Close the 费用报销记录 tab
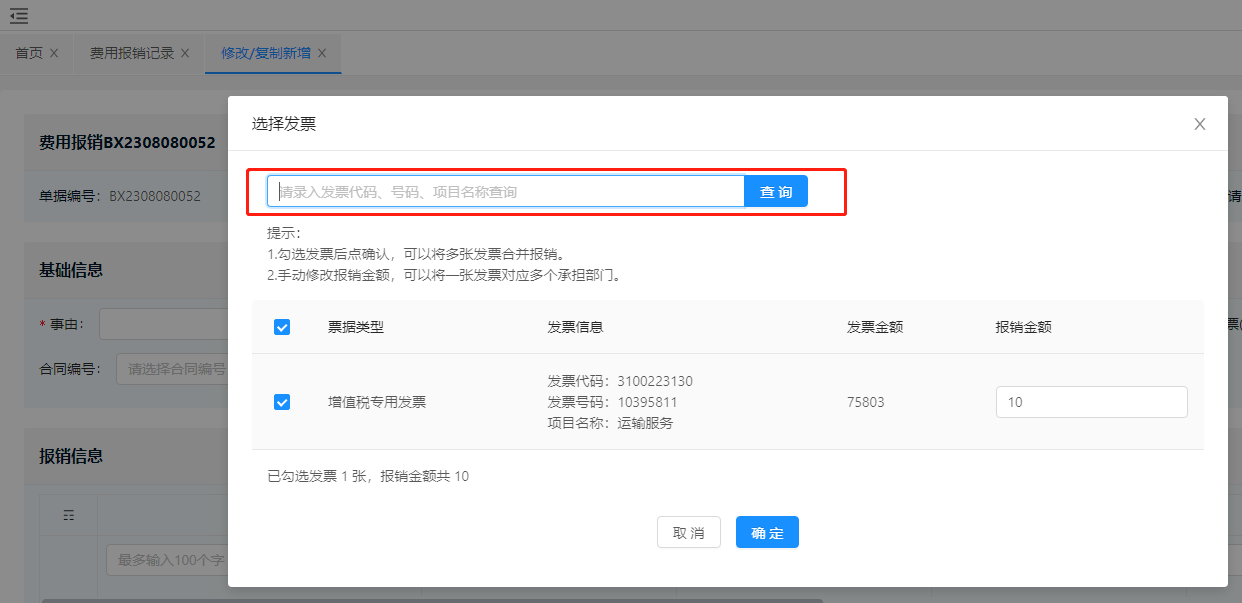Image resolution: width=1242 pixels, height=603 pixels. click(x=185, y=53)
